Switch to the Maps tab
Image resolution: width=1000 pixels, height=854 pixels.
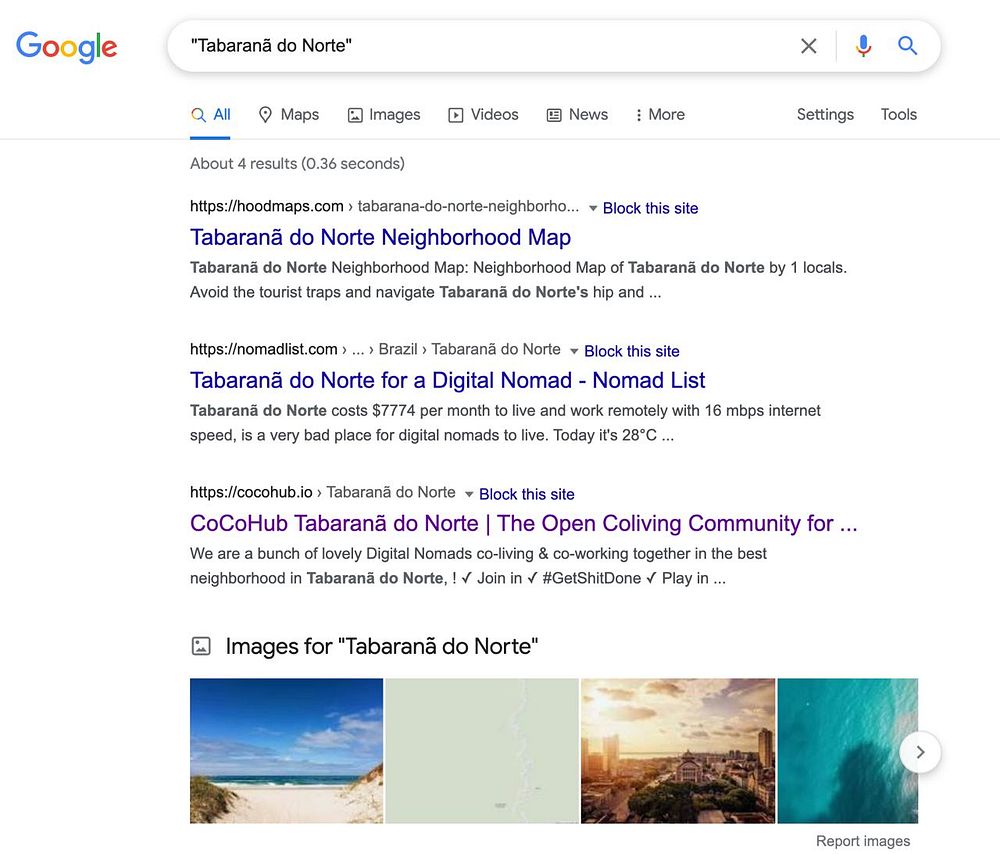(x=288, y=115)
